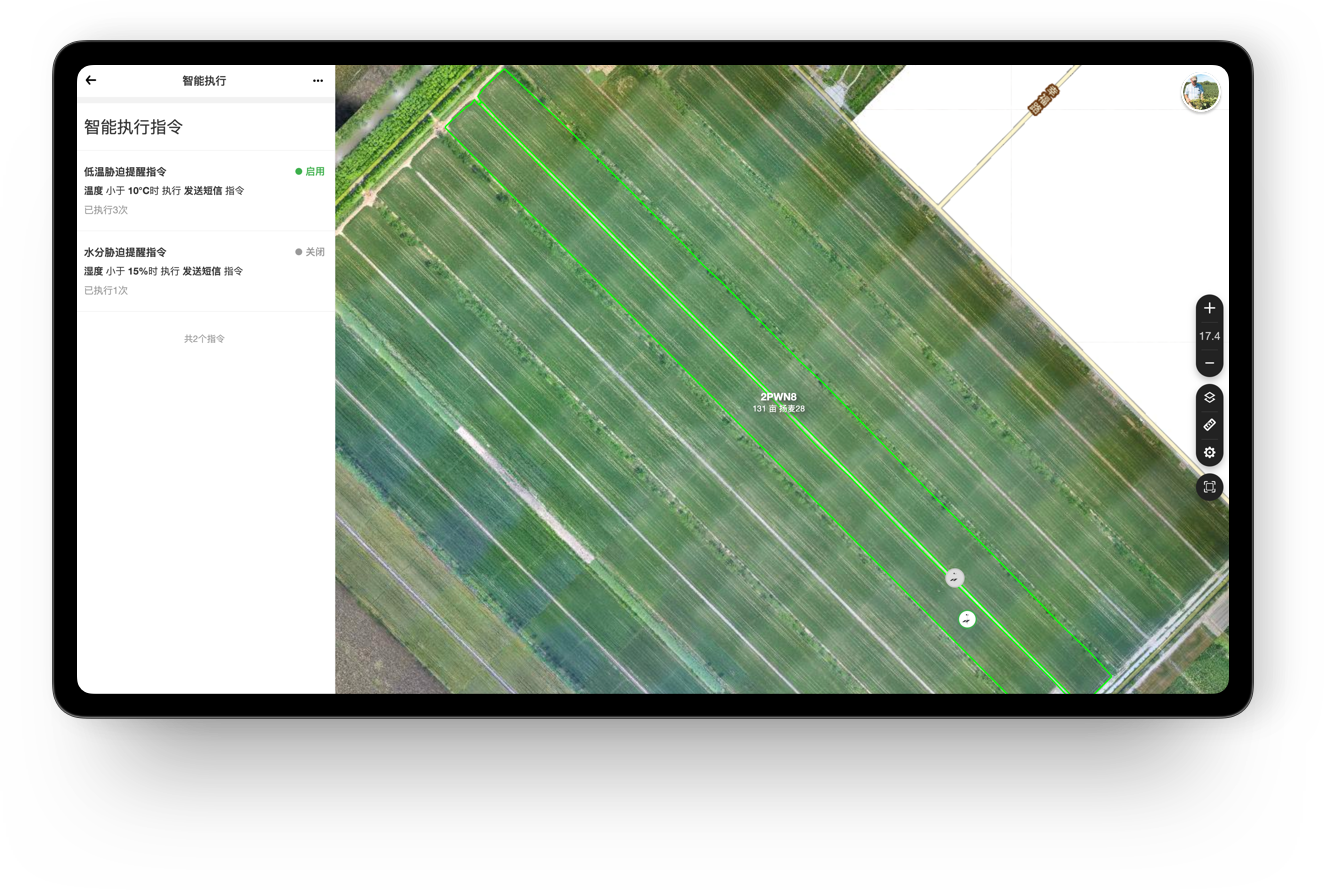
Task: Click the 17.4 zoom level indicator
Action: pos(1209,336)
